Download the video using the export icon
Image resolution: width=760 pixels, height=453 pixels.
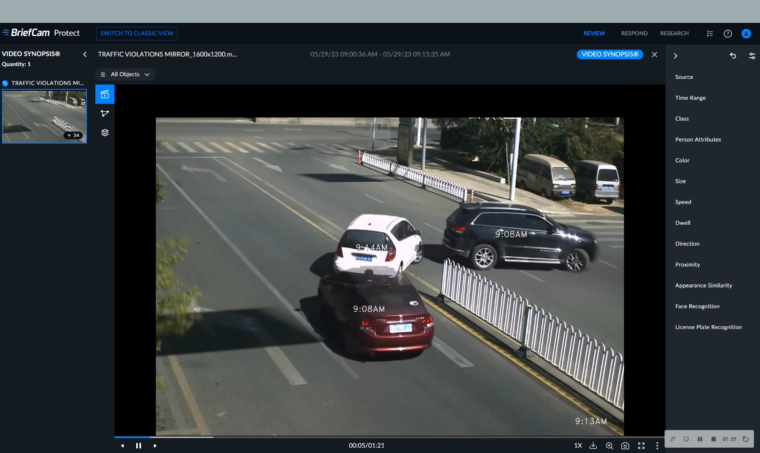click(x=594, y=445)
